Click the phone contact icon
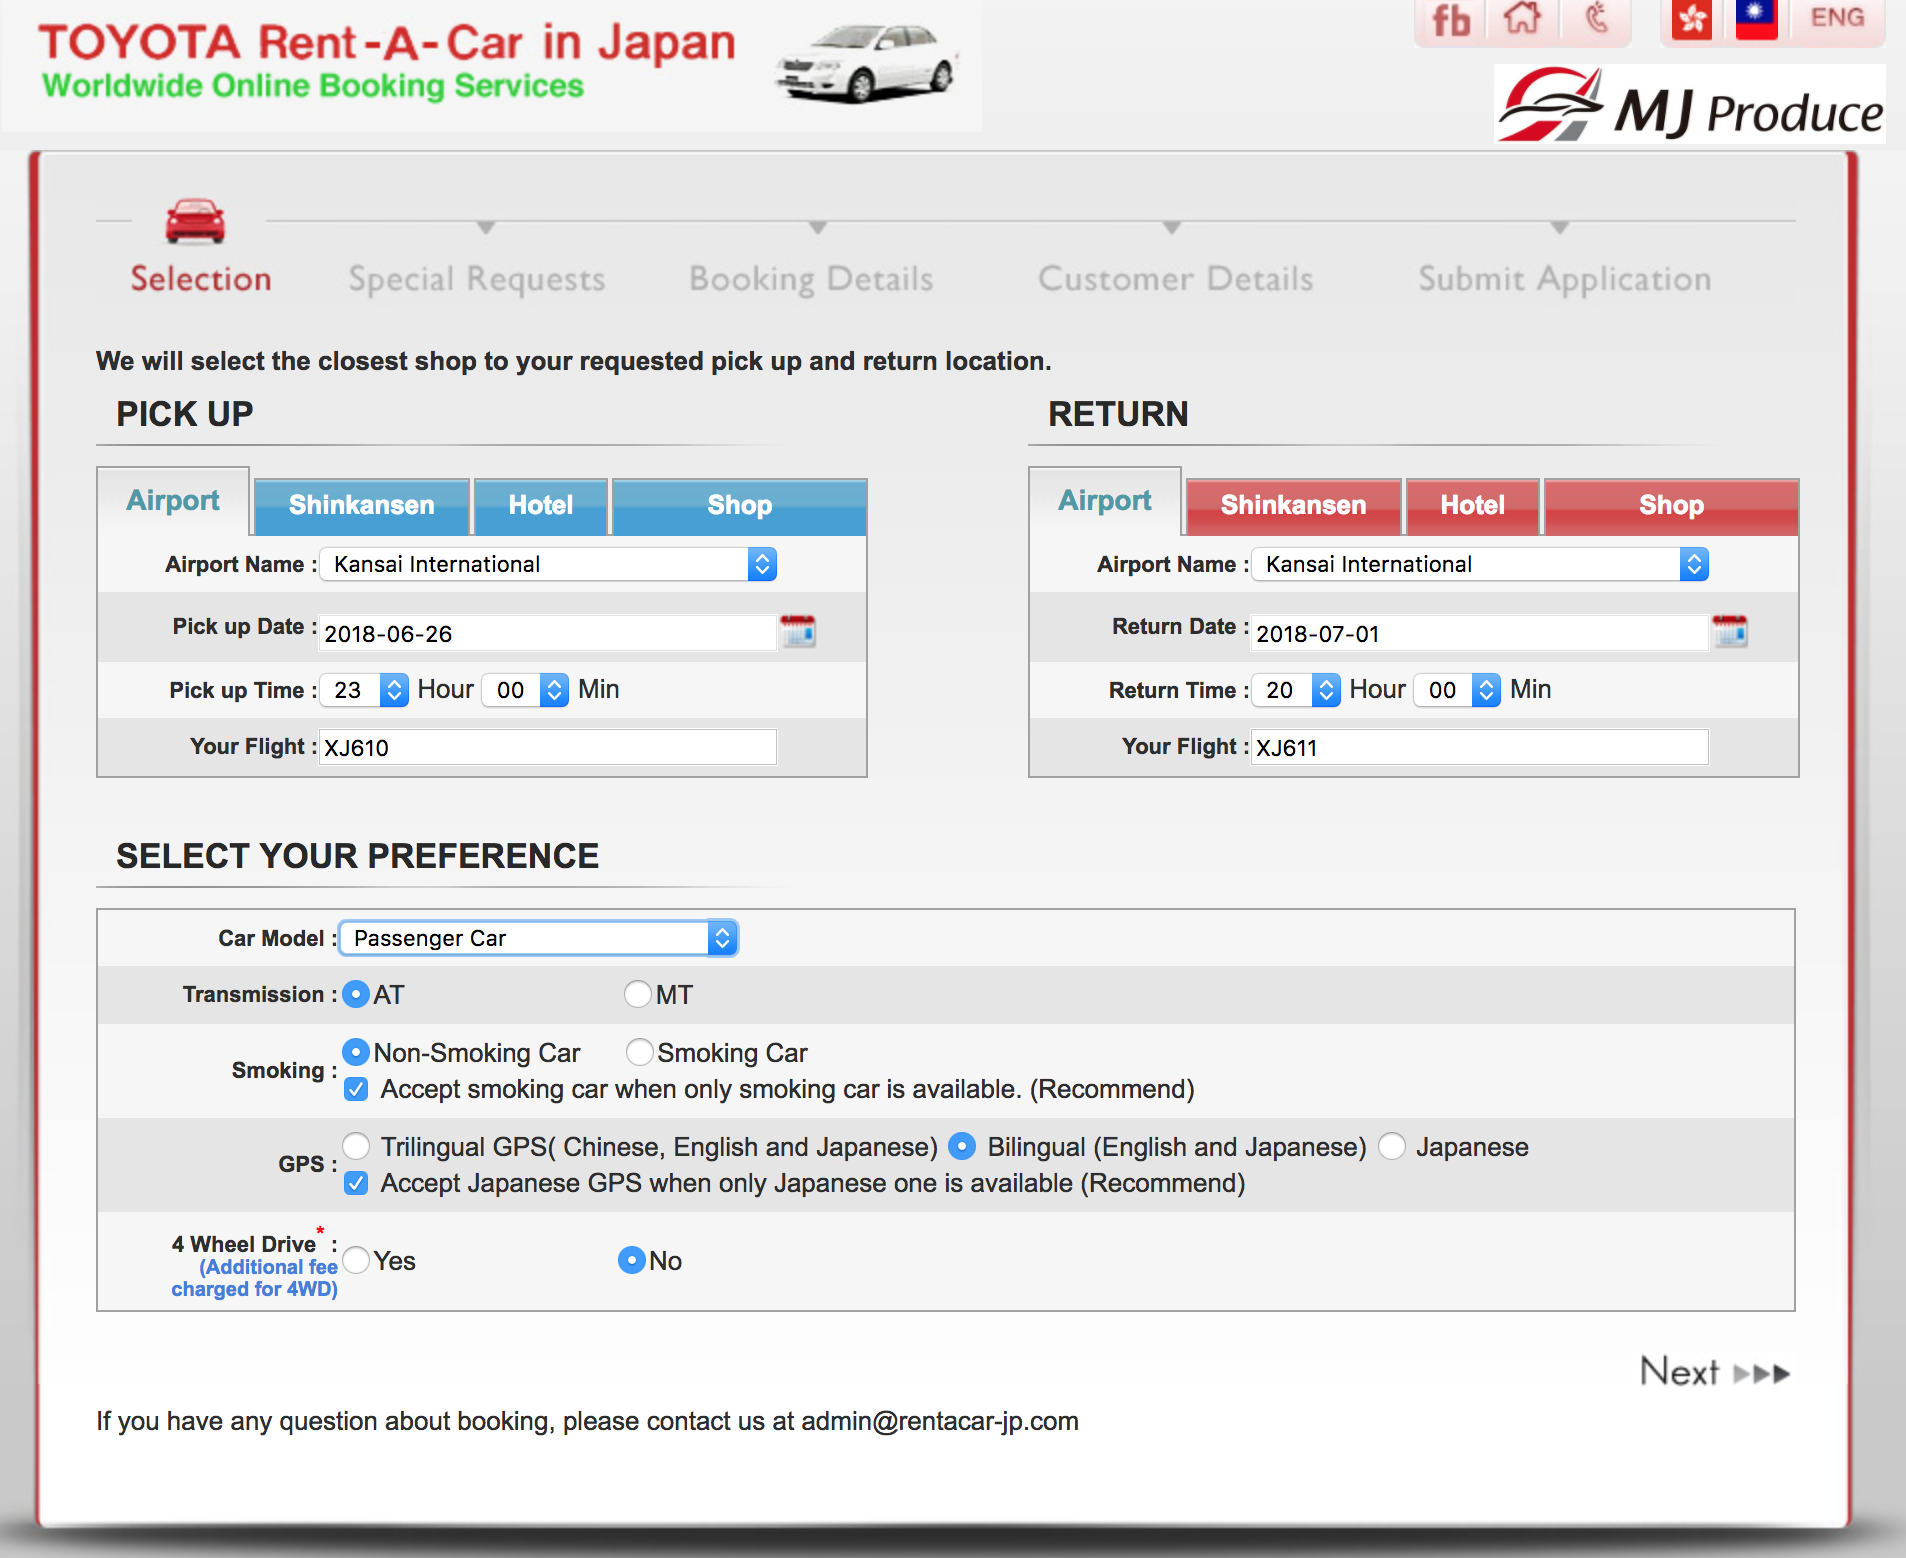This screenshot has height=1558, width=1906. 1597,18
